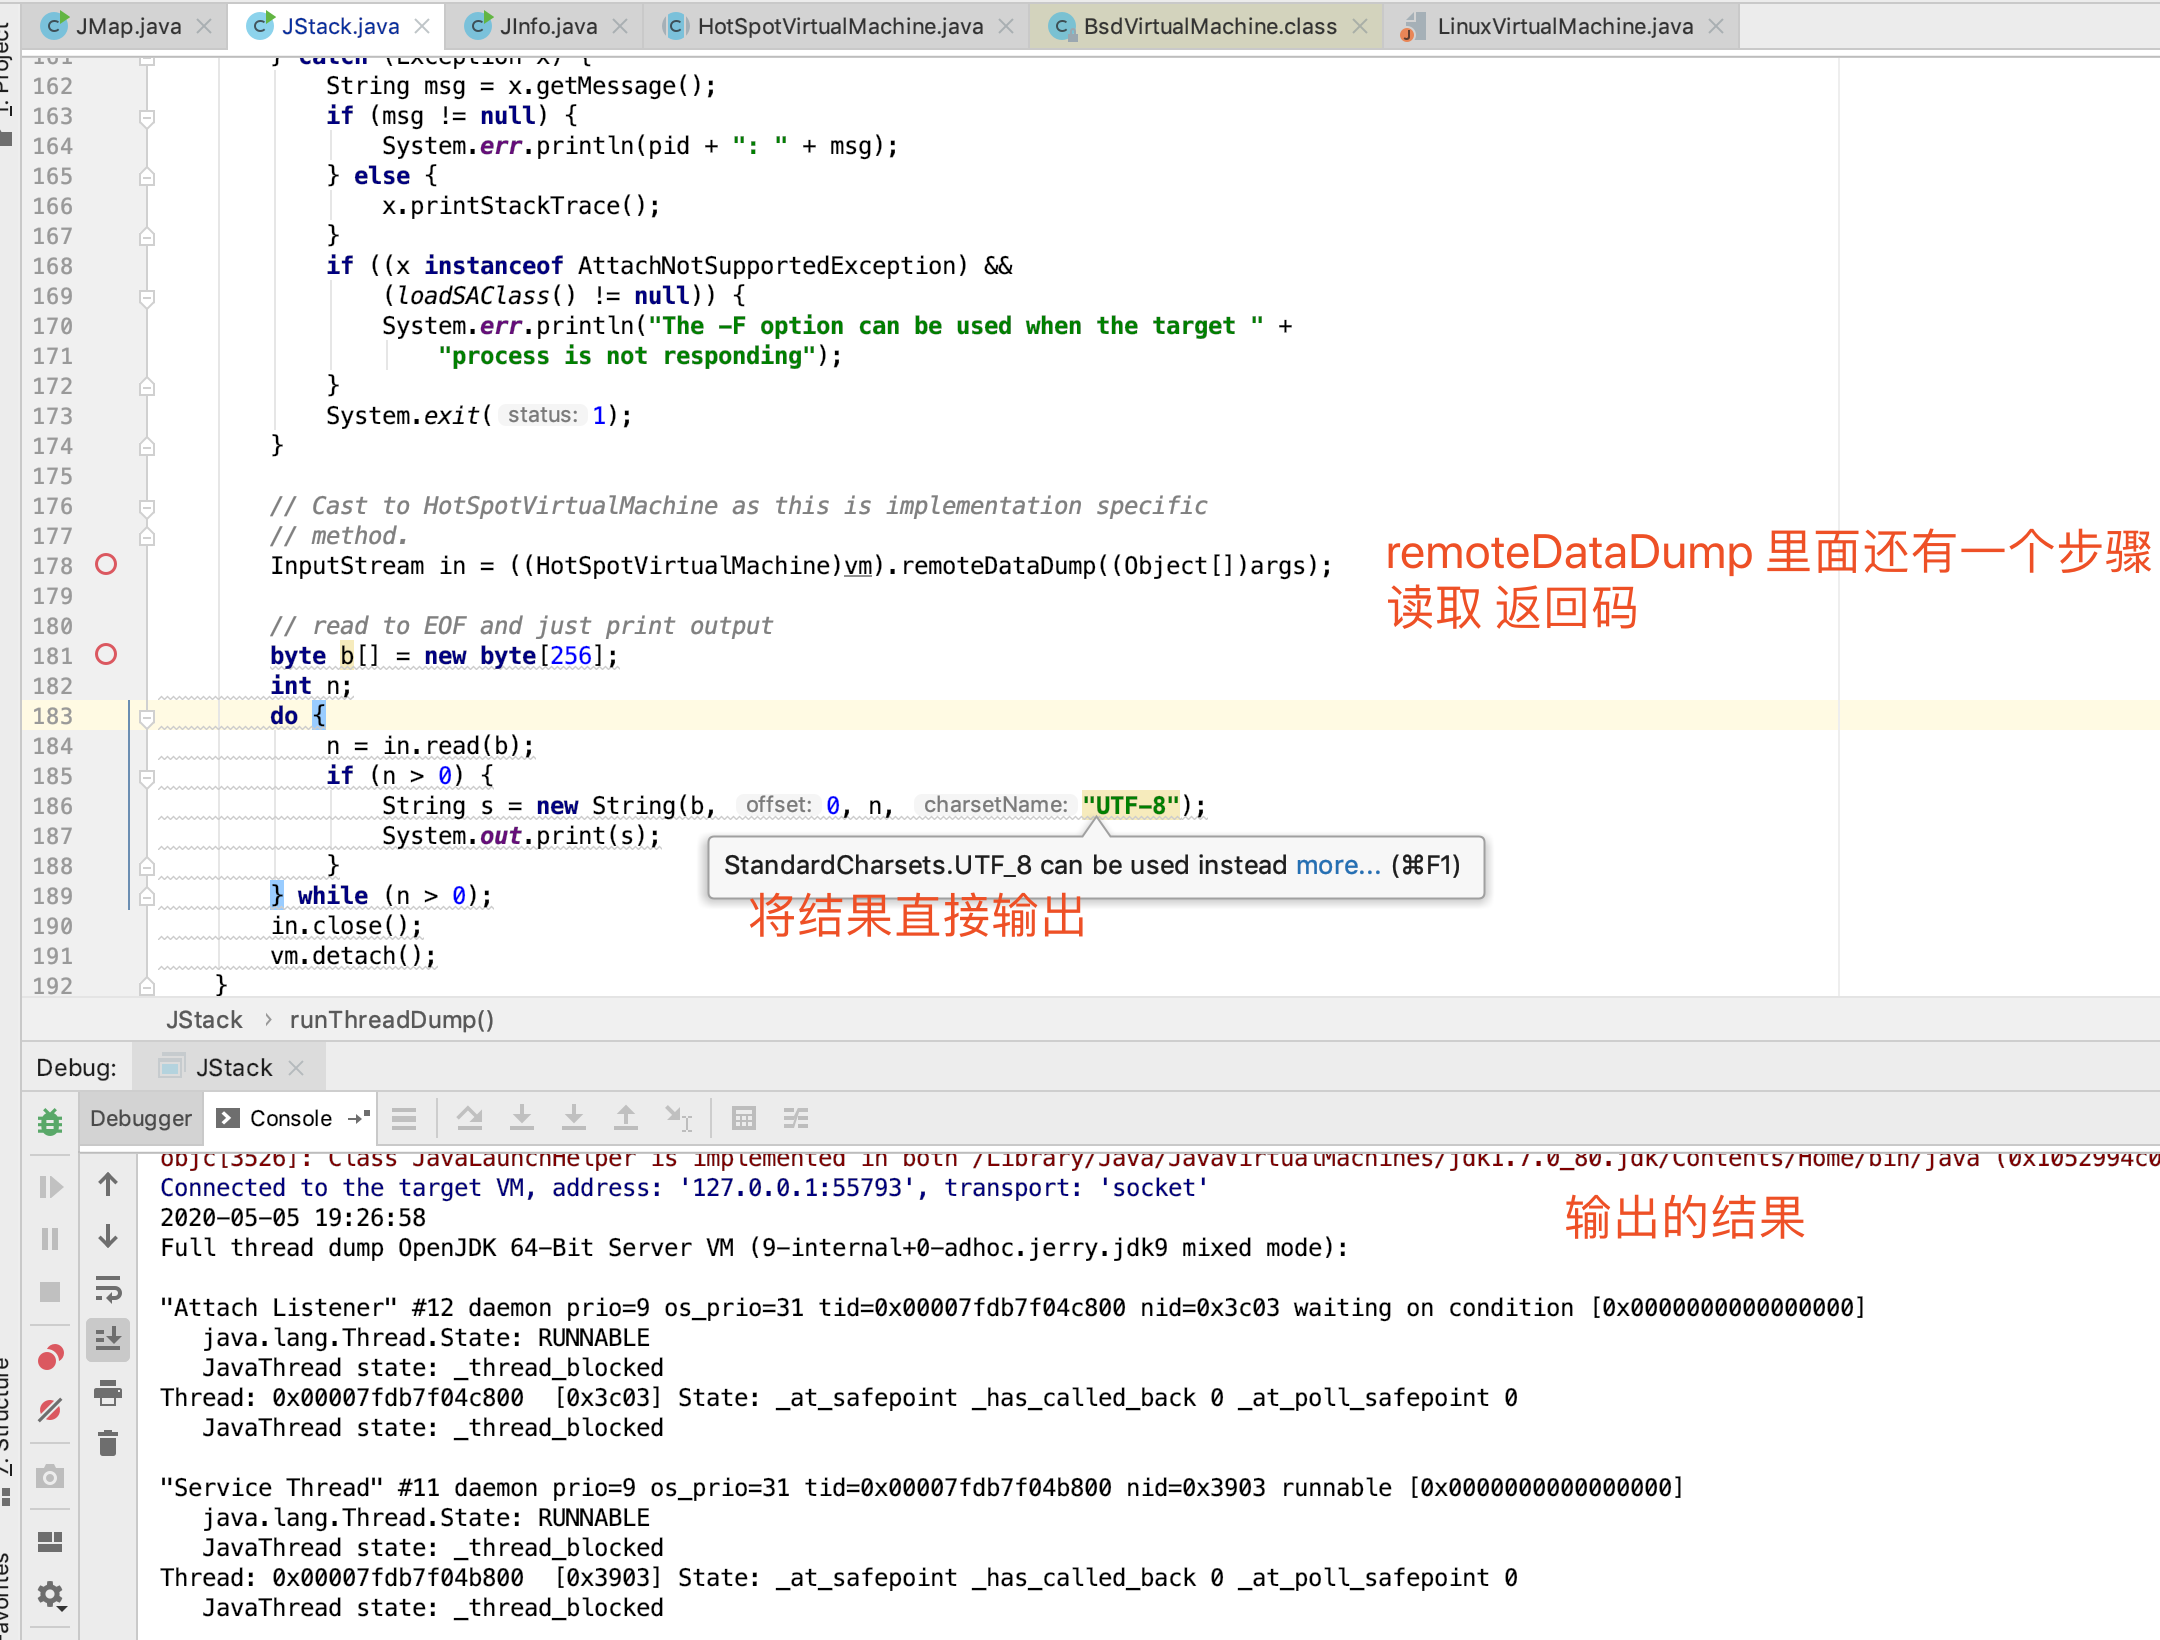Click the Get thread dump camera icon
Image resolution: width=2160 pixels, height=1640 pixels.
point(50,1477)
